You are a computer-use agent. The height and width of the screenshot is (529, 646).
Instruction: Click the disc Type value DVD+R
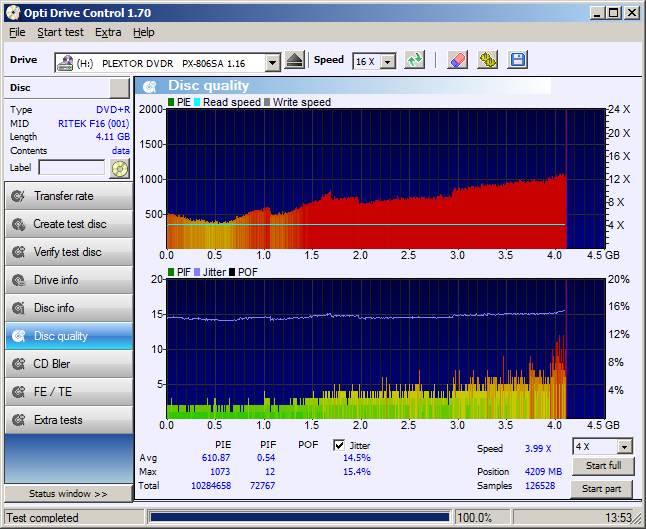pyautogui.click(x=113, y=110)
